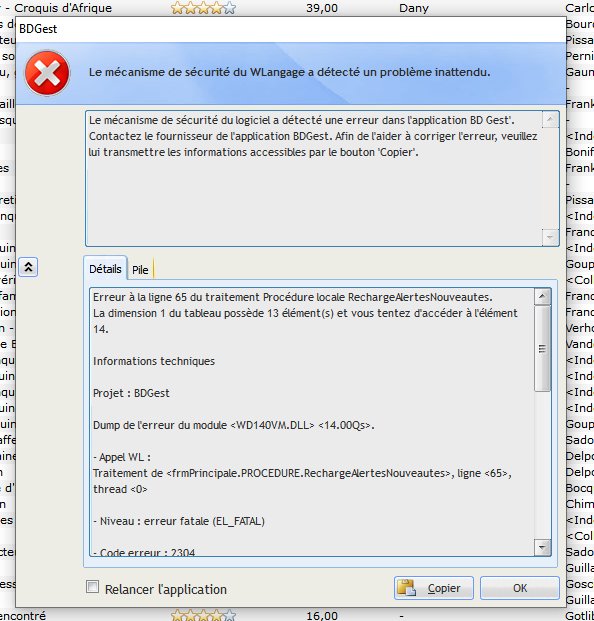The height and width of the screenshot is (621, 594).
Task: Click the 'Projet : BDGest' line in details
Action: pos(131,393)
